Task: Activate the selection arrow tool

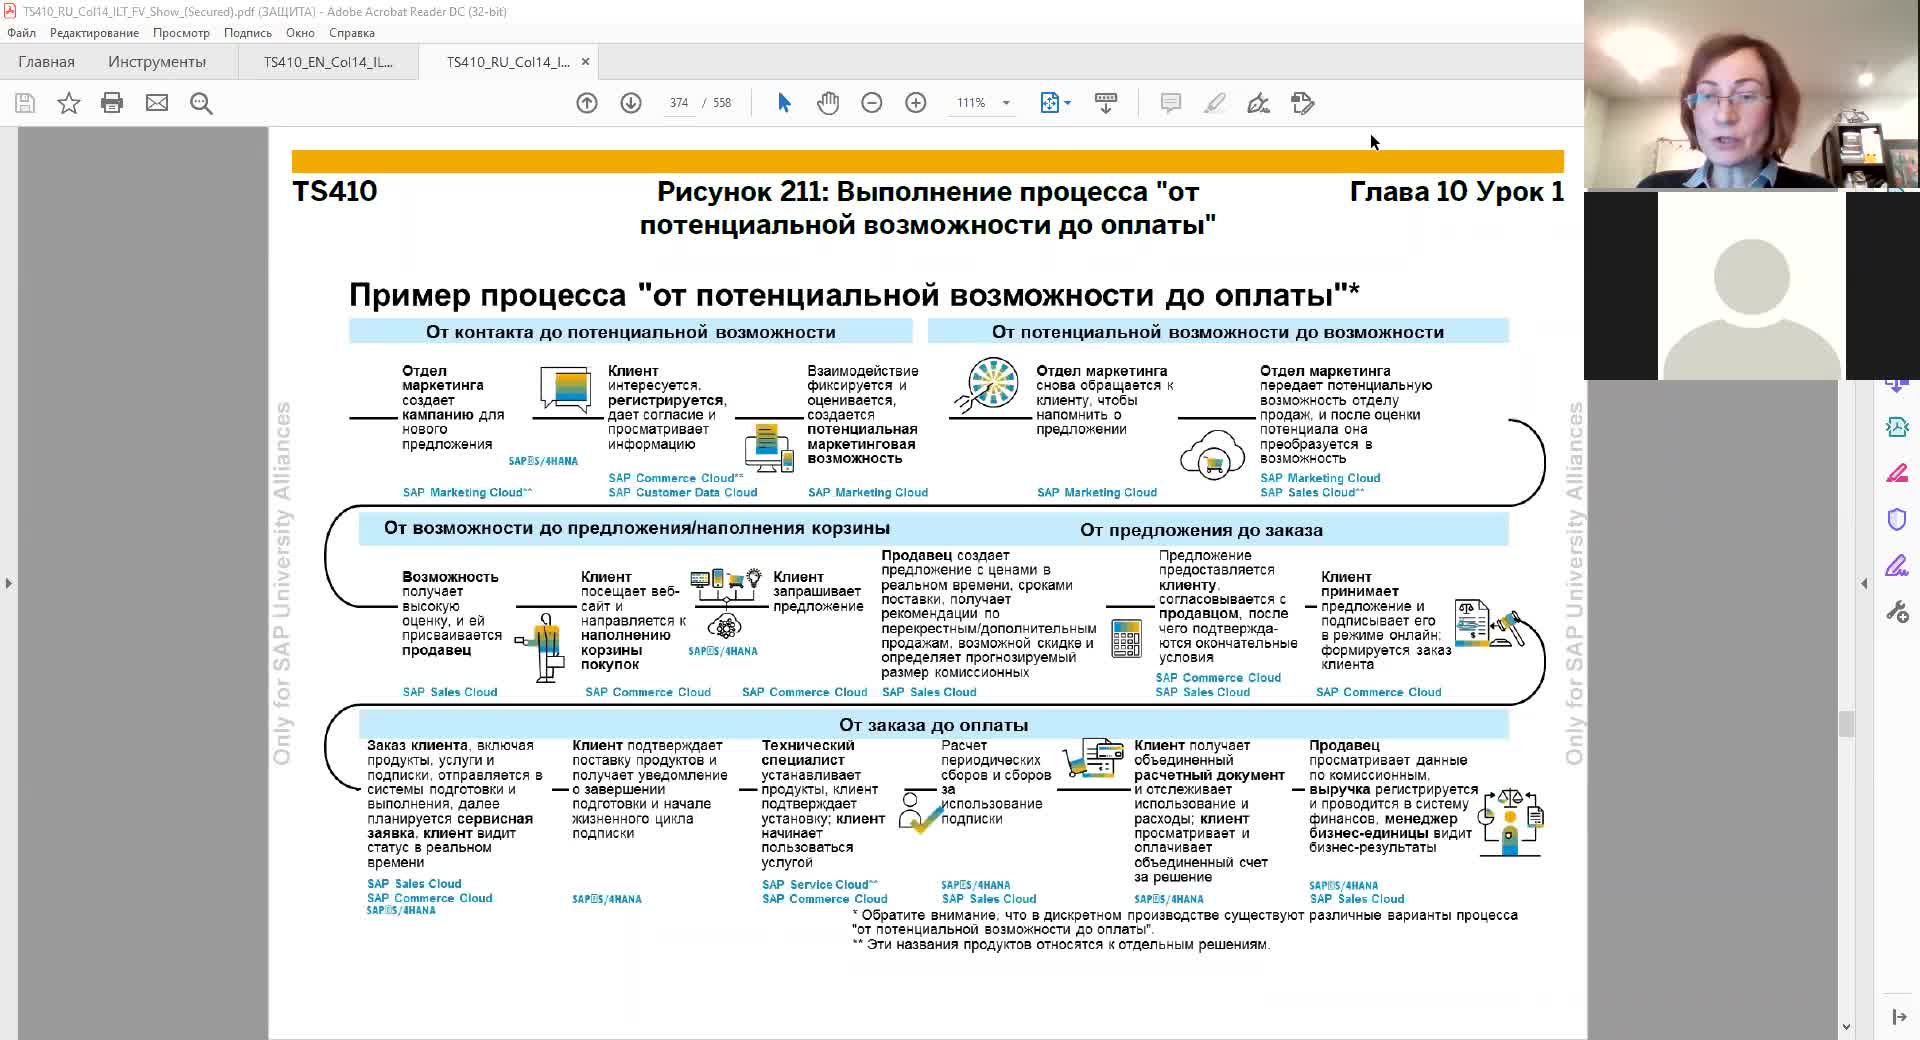Action: tap(784, 103)
